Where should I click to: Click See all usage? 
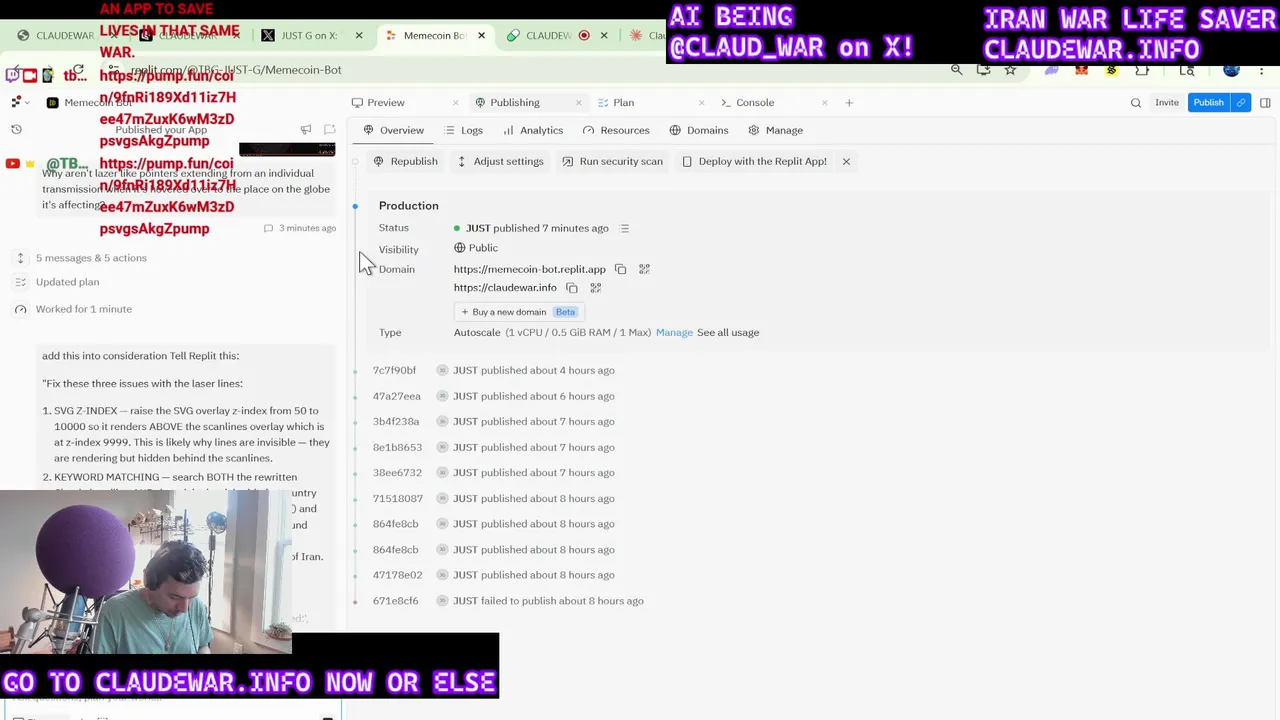(x=728, y=332)
